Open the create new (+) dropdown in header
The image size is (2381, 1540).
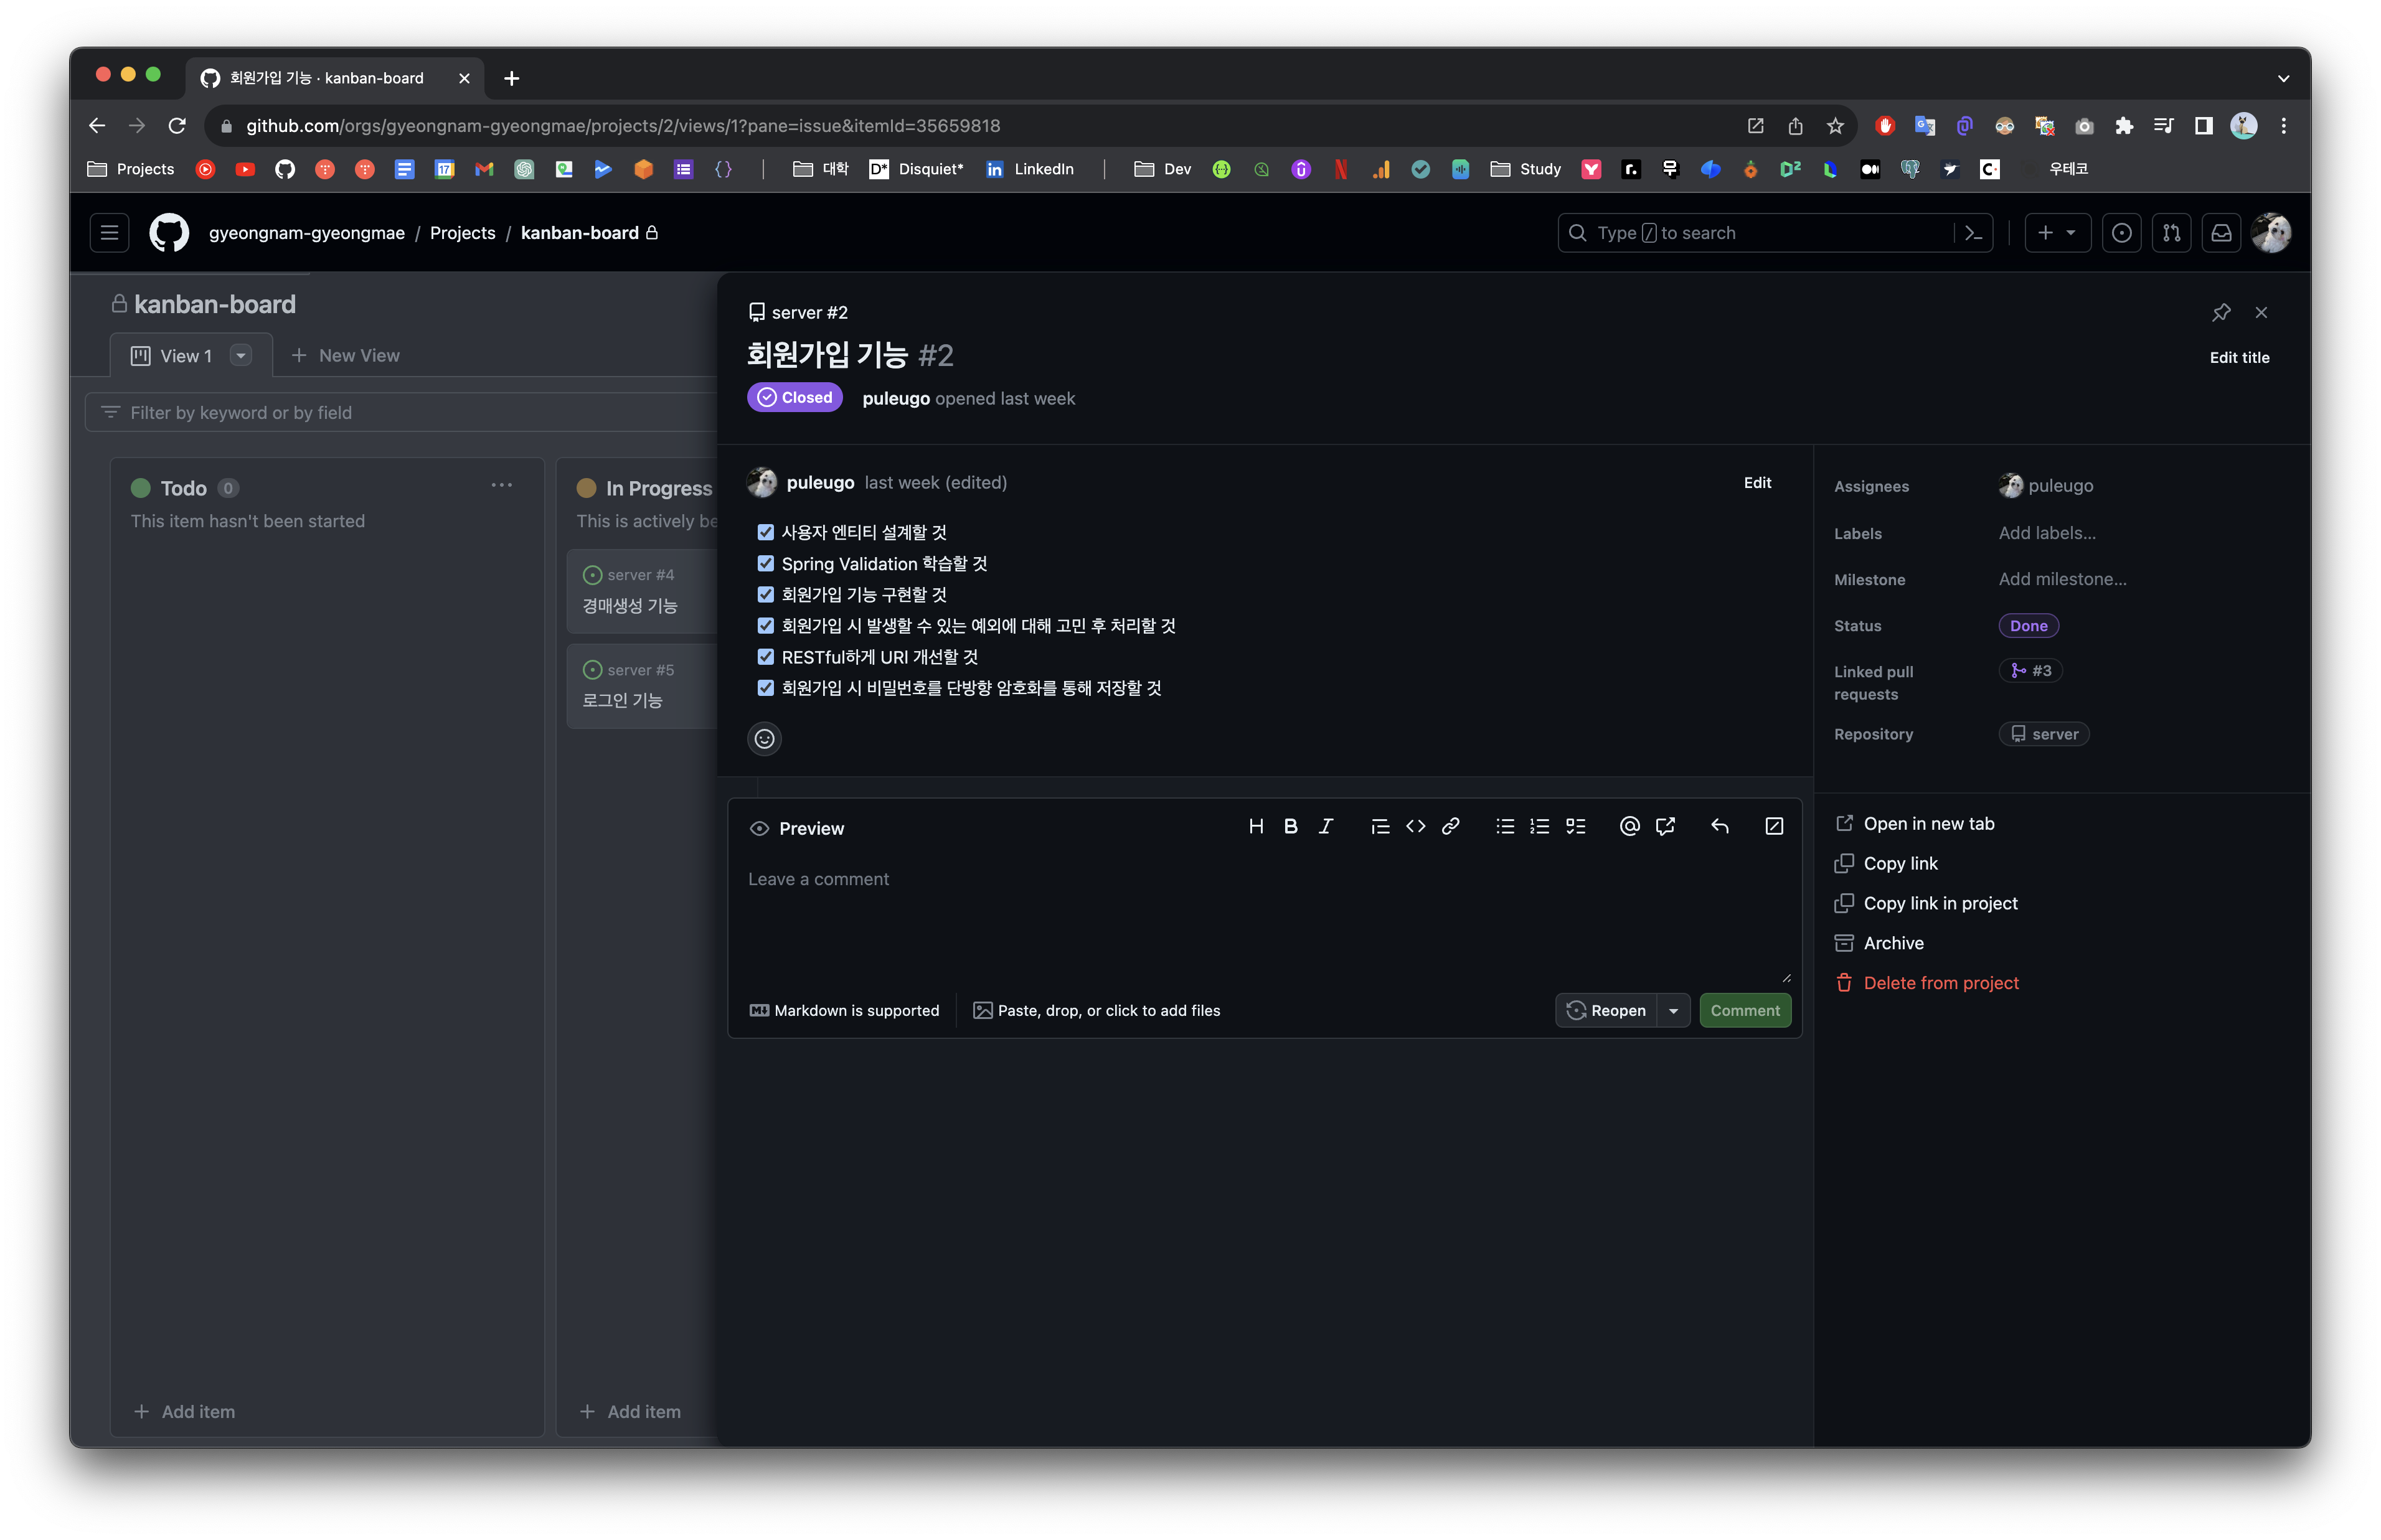[2057, 233]
